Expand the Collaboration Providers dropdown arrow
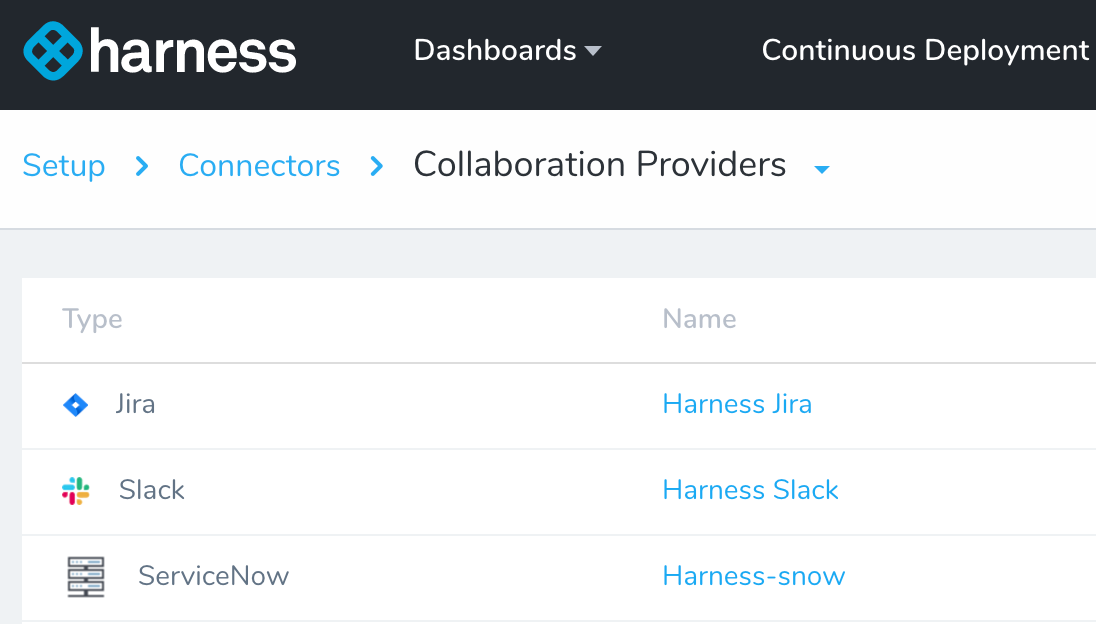 pos(822,169)
